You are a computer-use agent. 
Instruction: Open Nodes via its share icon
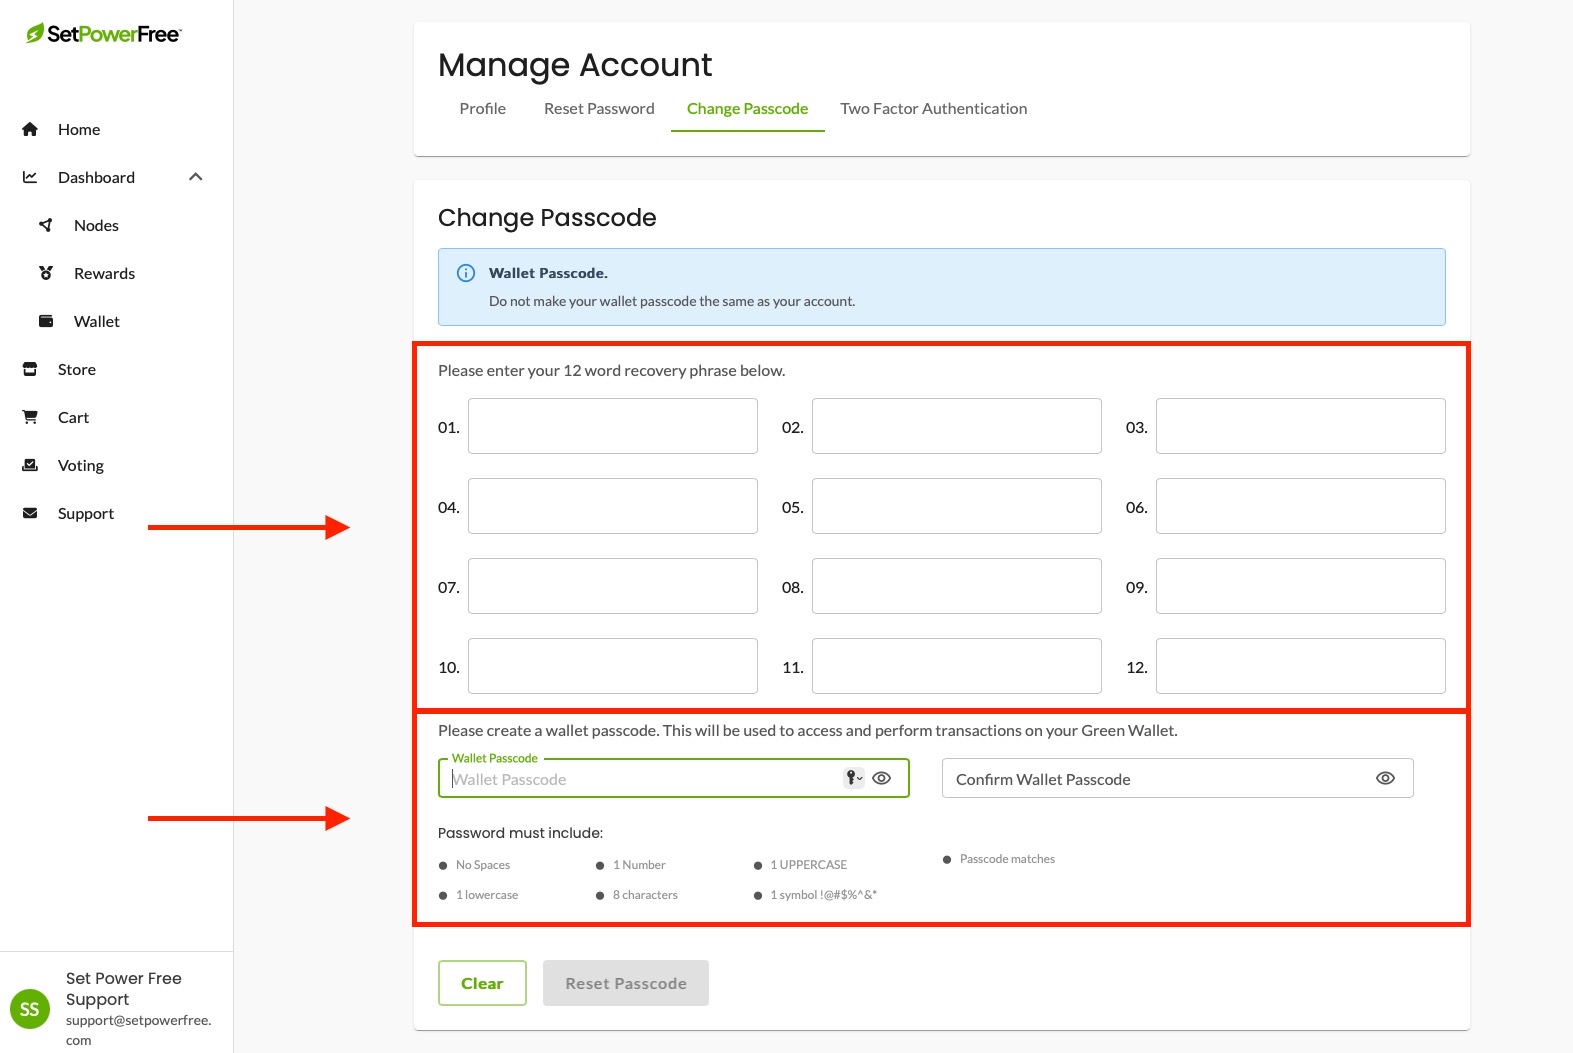(x=46, y=225)
